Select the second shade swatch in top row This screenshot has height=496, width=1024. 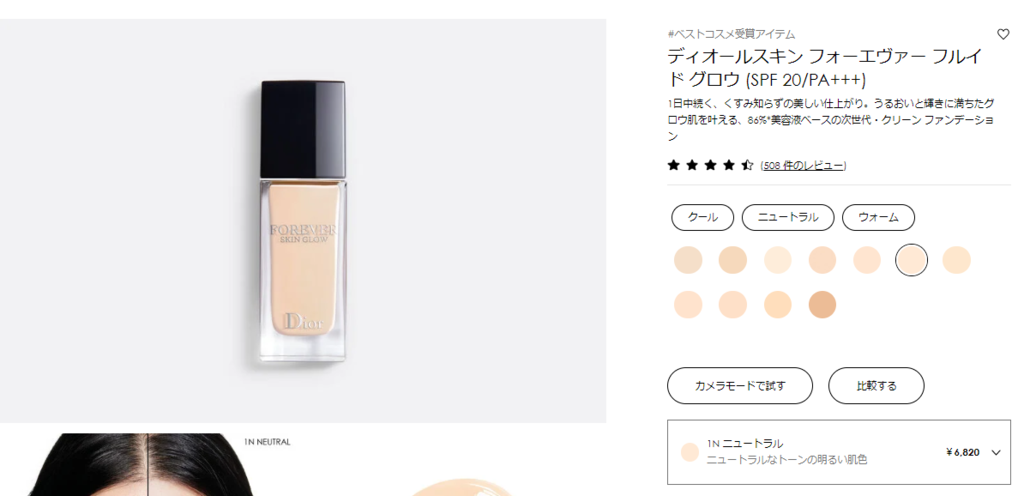click(x=733, y=260)
